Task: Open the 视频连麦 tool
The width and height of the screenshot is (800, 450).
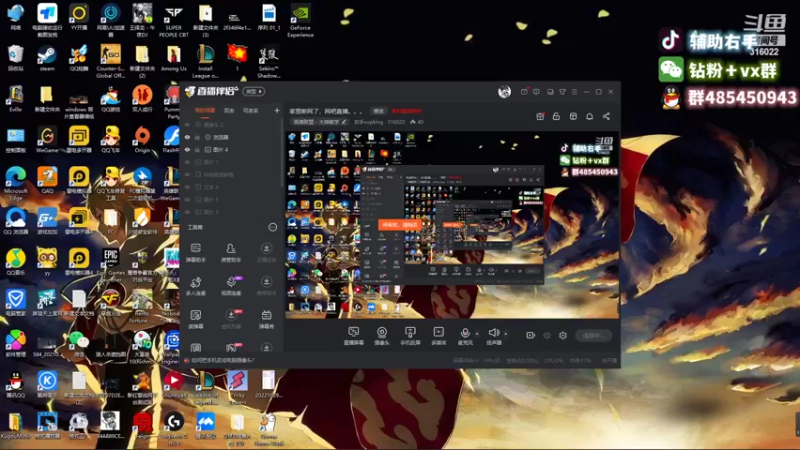Action: pos(231,286)
